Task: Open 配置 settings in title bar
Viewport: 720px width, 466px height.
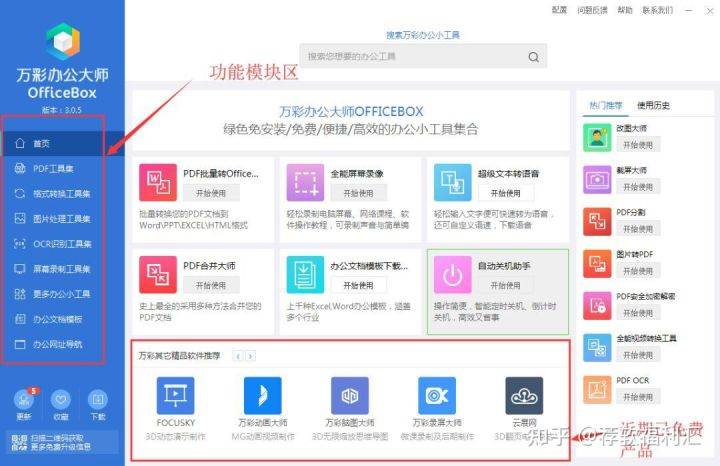Action: (559, 10)
